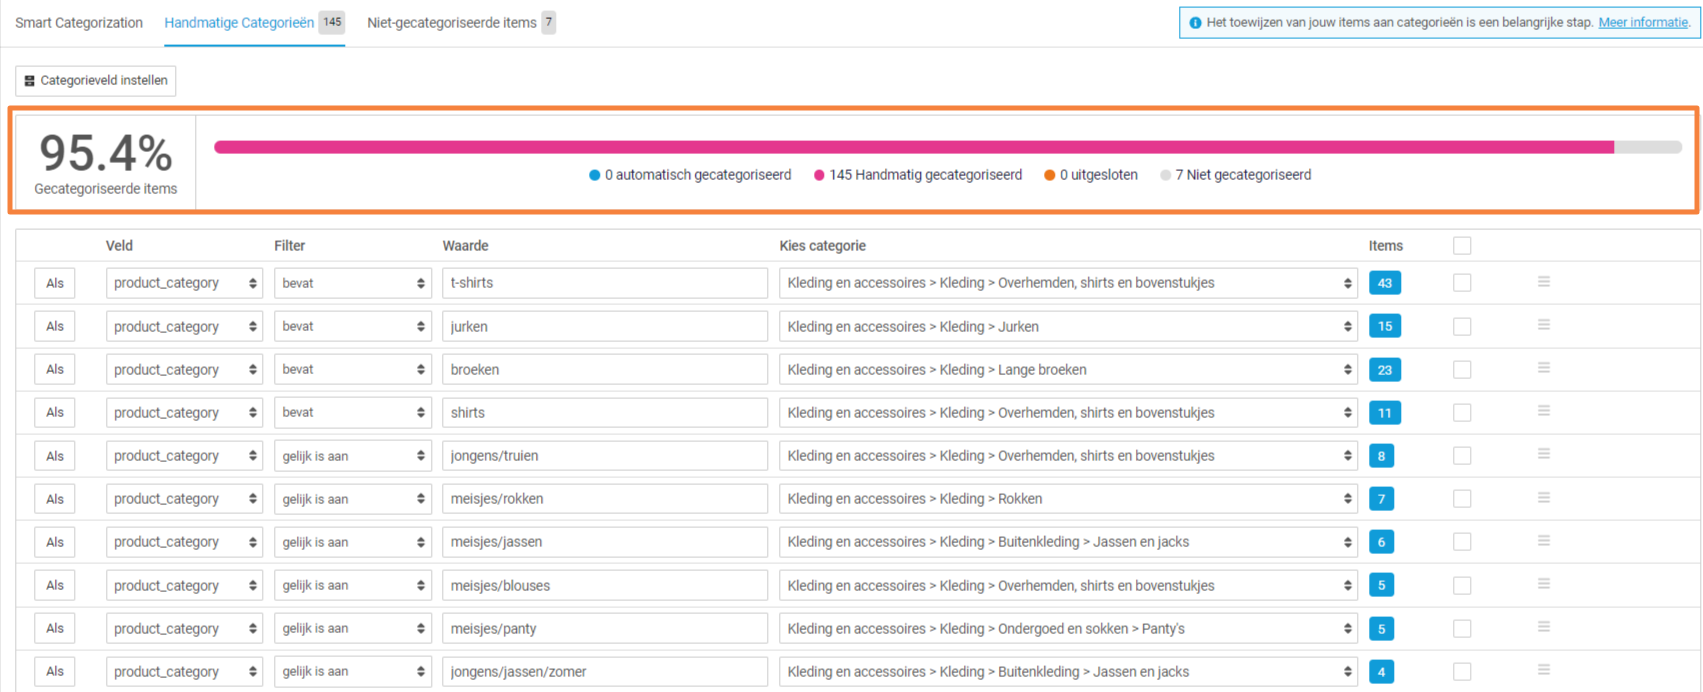Grab the reorder handle on the broeken row
The height and width of the screenshot is (692, 1703).
(x=1543, y=368)
